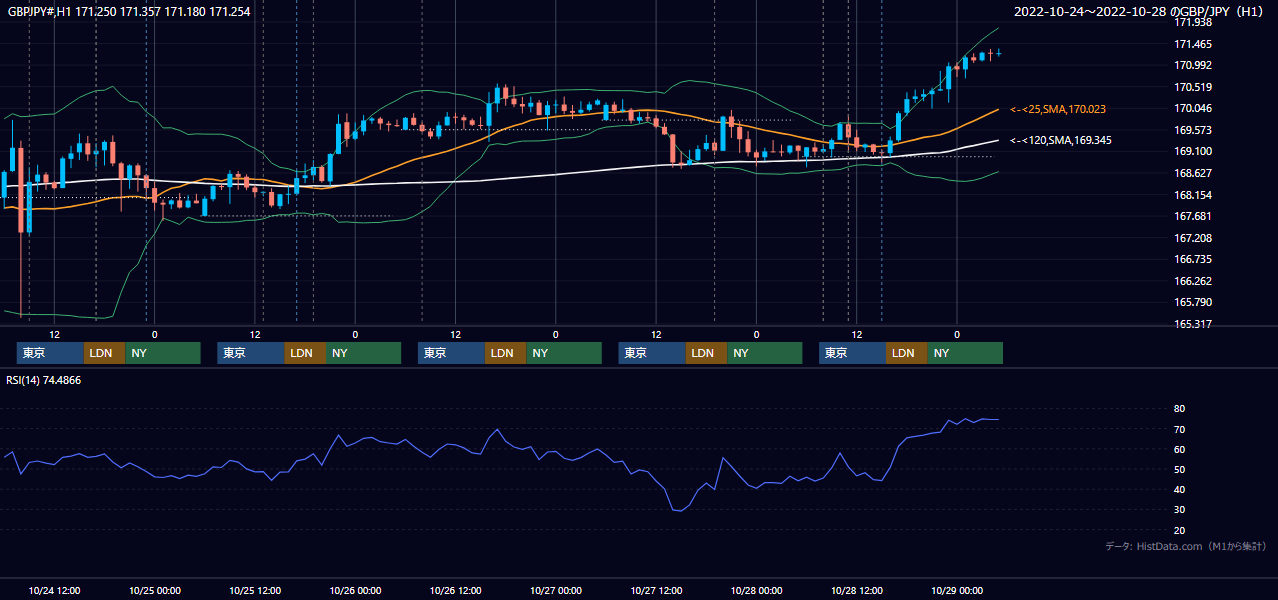The height and width of the screenshot is (600, 1278).
Task: Select the 10/27 12:00 date label
Action: 656,590
